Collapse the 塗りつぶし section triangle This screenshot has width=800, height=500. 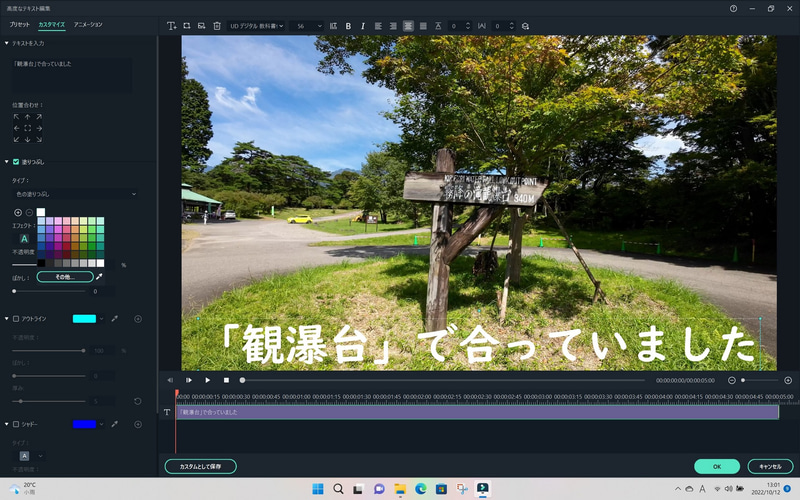coord(7,162)
